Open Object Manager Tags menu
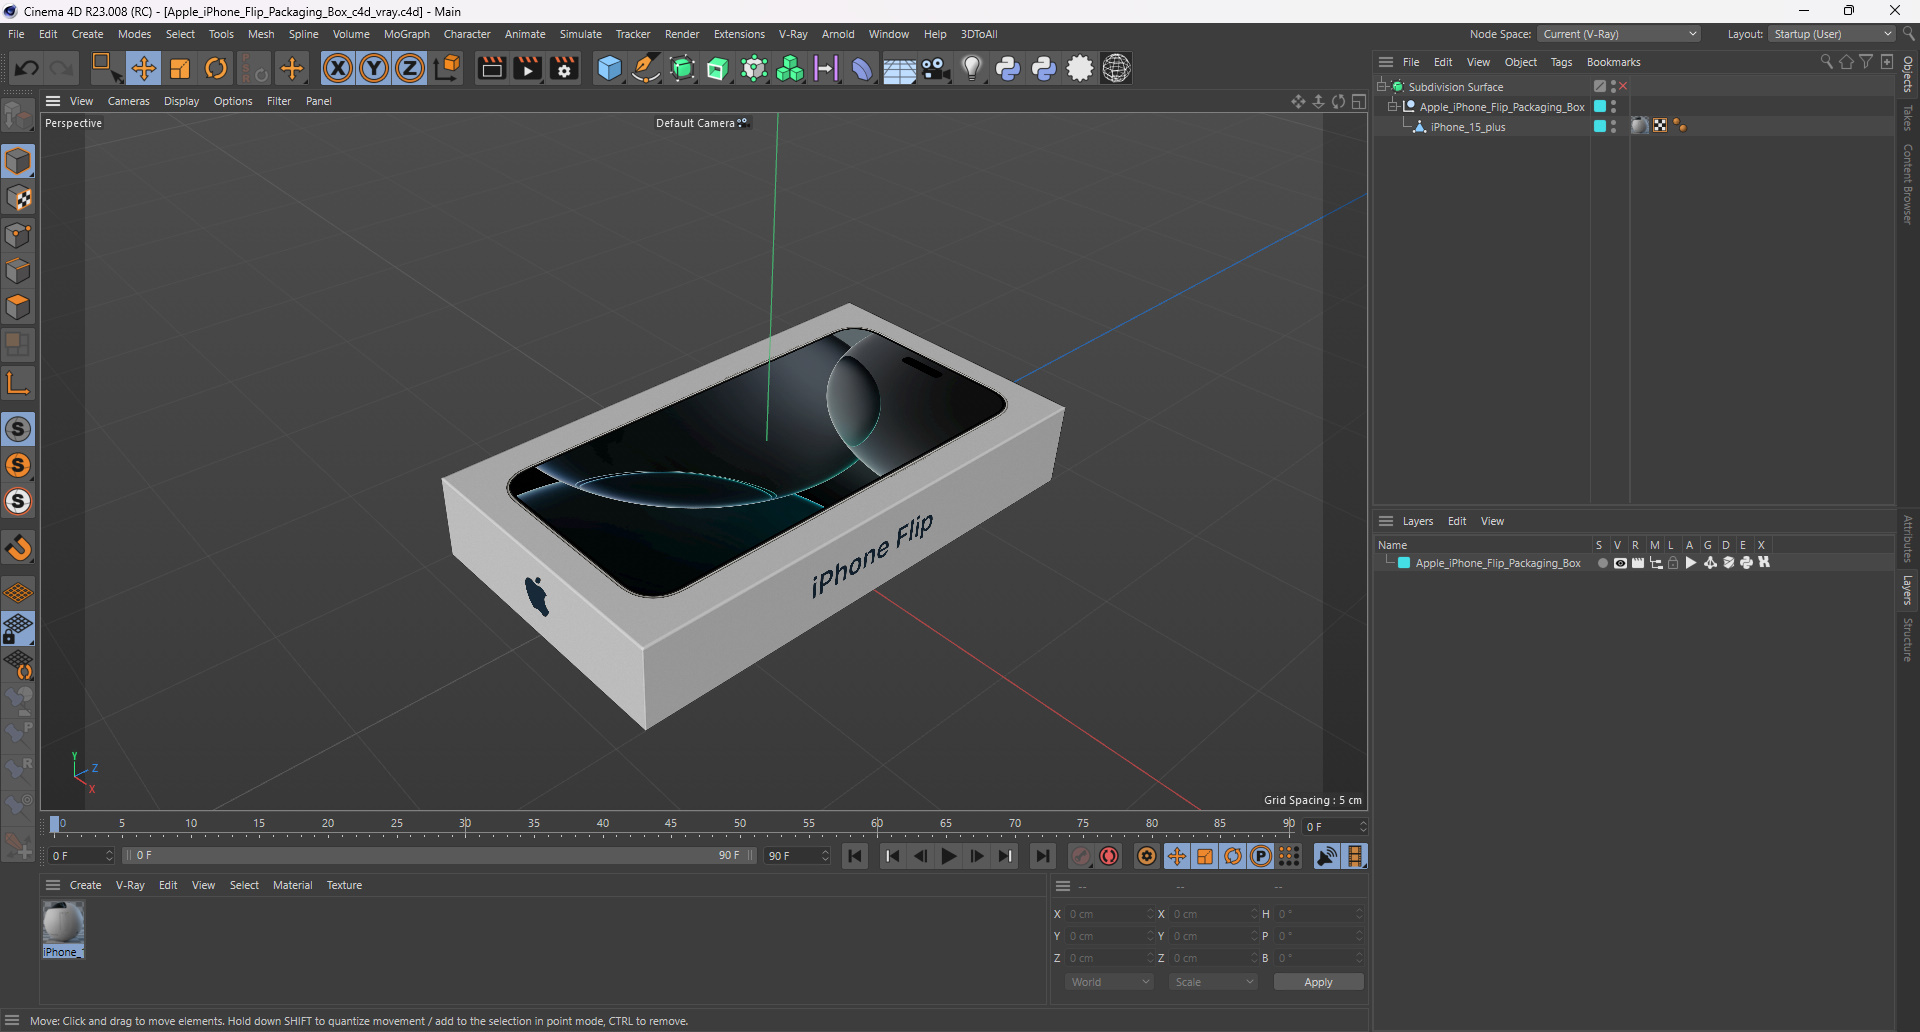This screenshot has height=1032, width=1920. pyautogui.click(x=1561, y=62)
